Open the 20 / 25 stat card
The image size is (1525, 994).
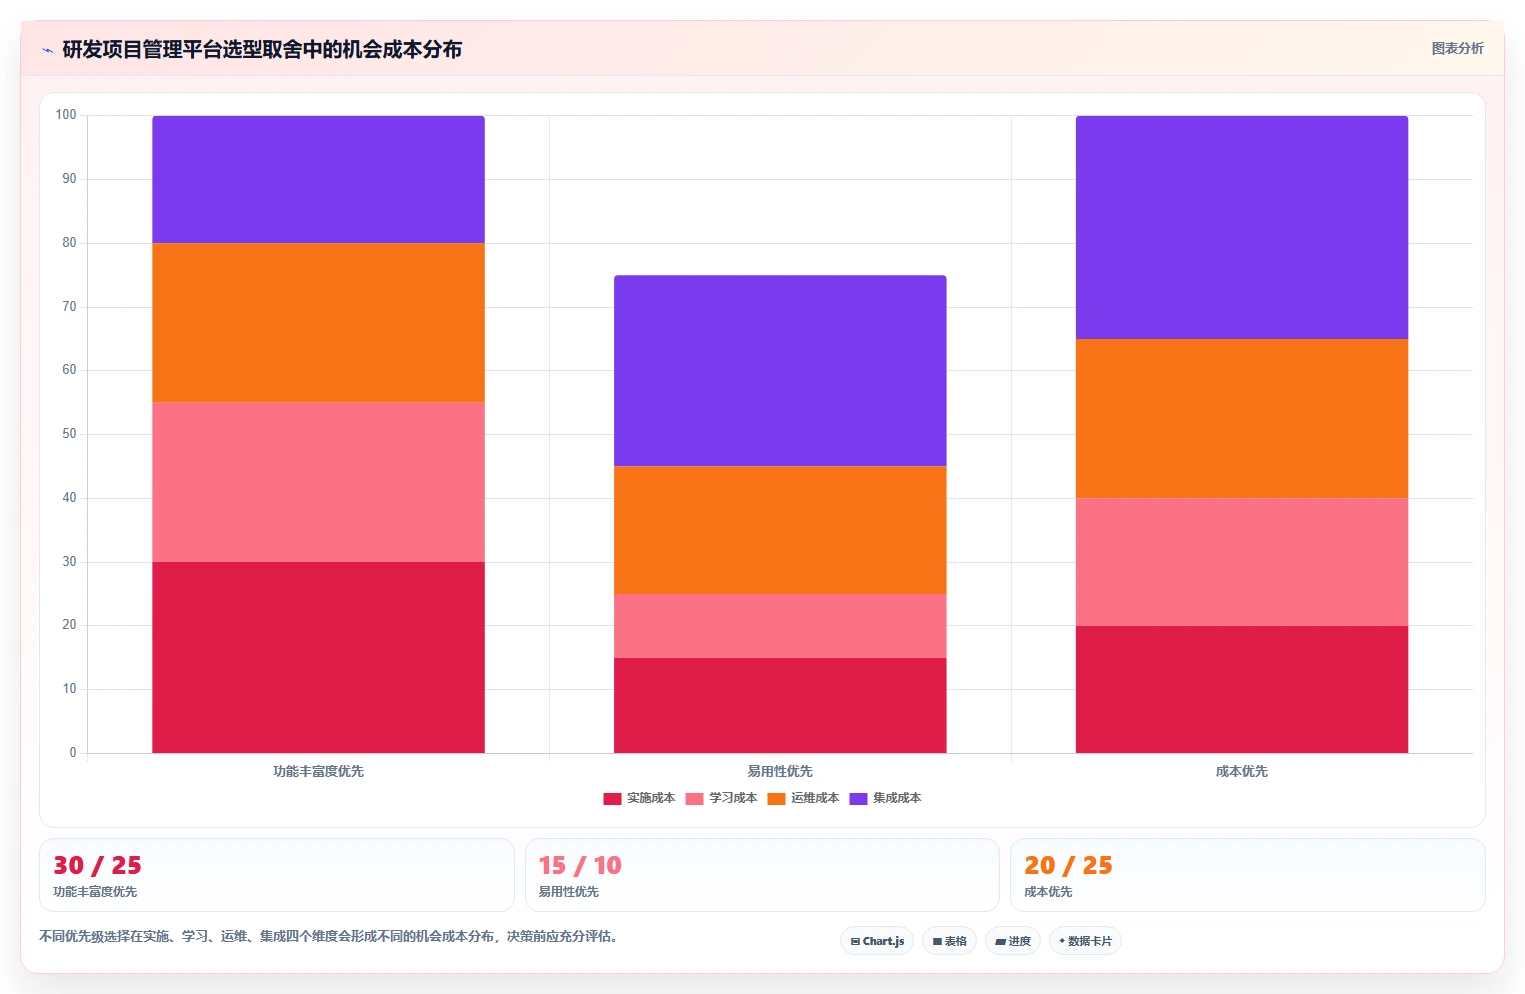1247,875
